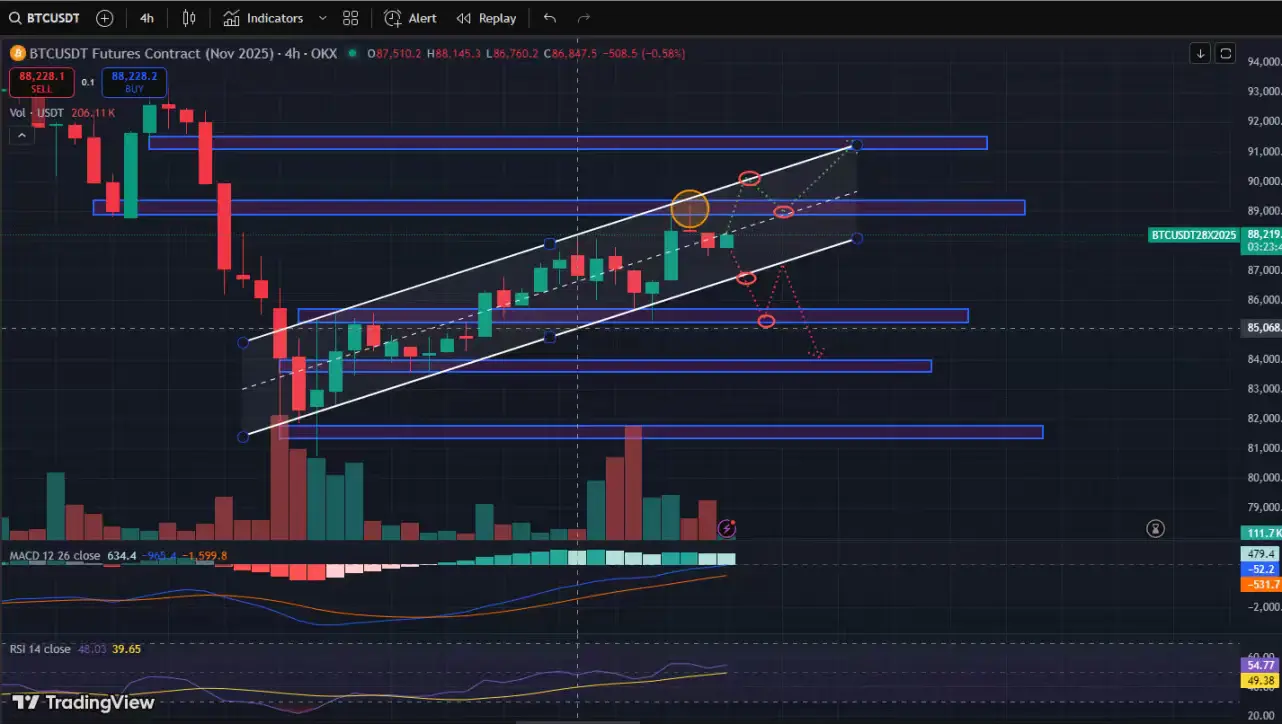Collapse the indicator legend with chevron
Image resolution: width=1282 pixels, height=725 pixels.
tap(20, 136)
